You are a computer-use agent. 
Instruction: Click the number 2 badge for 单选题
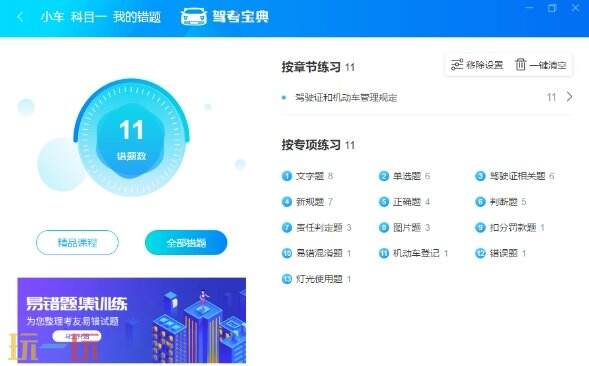tap(384, 176)
